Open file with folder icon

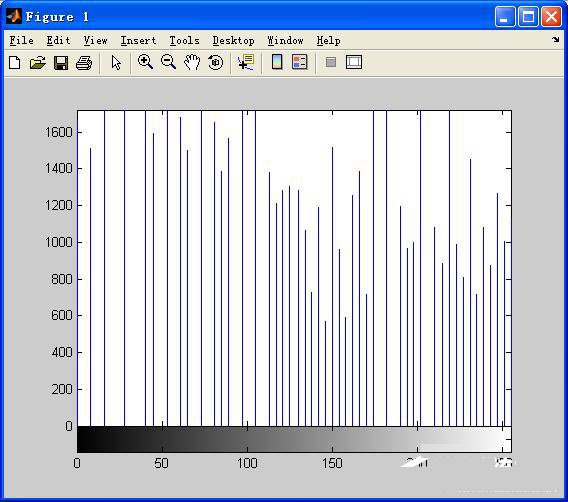[x=38, y=63]
